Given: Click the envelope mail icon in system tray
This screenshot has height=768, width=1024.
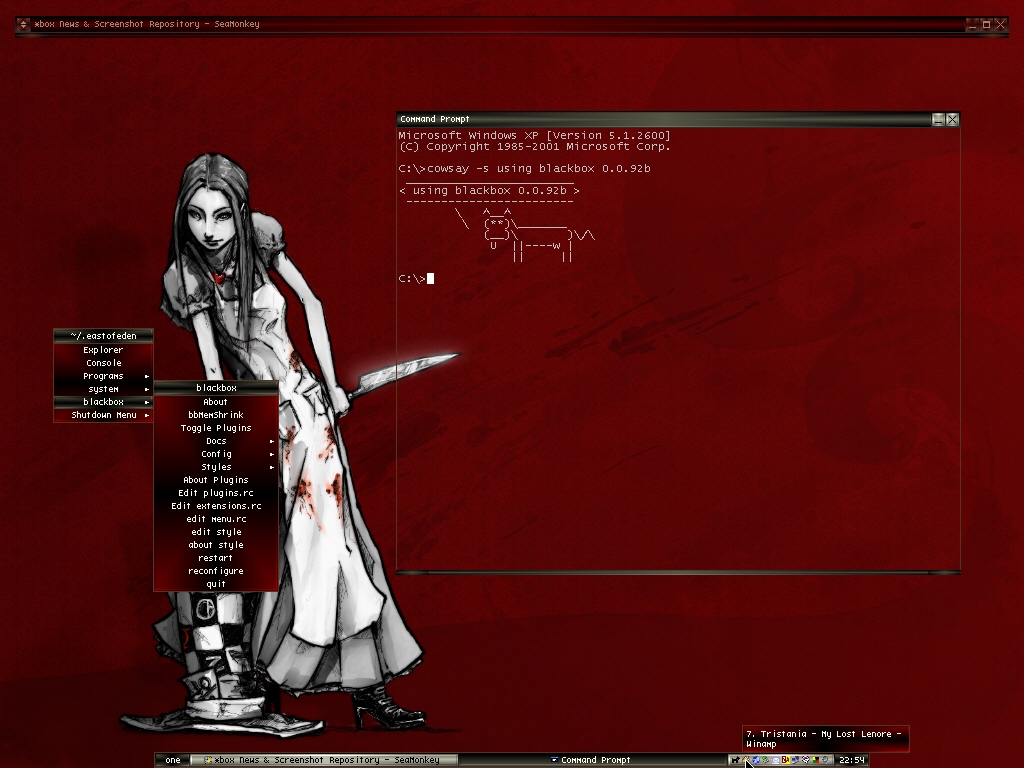Looking at the screenshot, I should 776,760.
